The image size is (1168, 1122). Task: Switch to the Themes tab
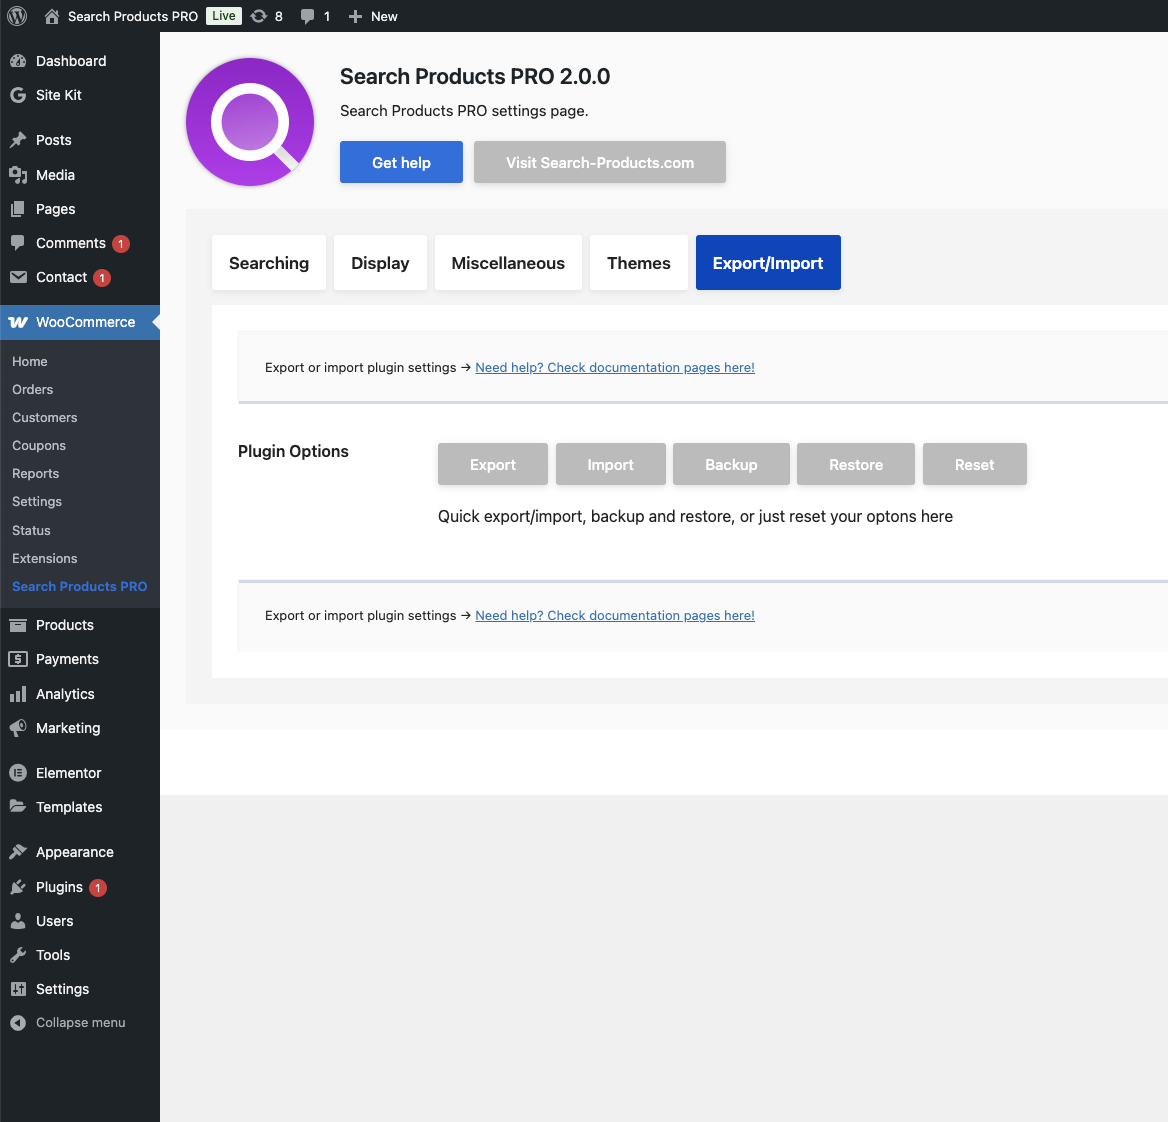pyautogui.click(x=638, y=262)
